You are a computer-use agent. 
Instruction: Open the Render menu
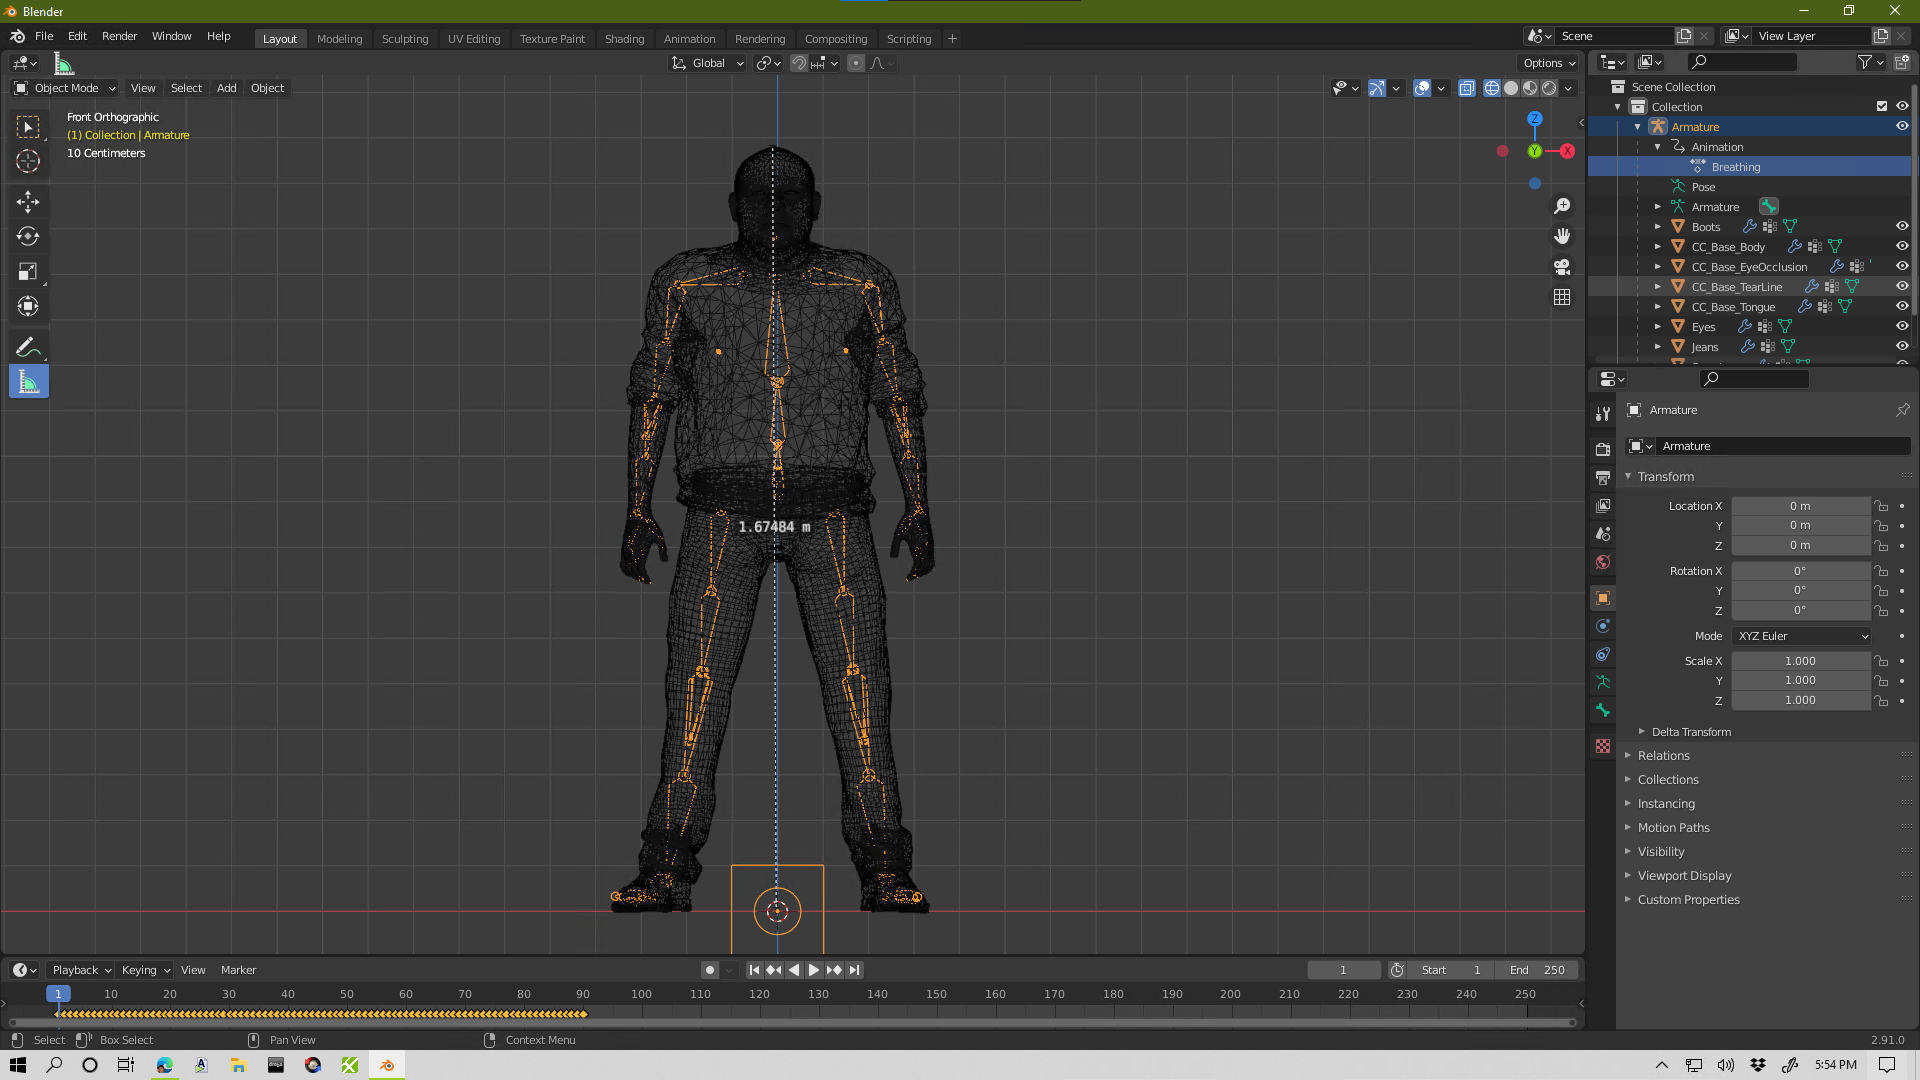pyautogui.click(x=119, y=36)
